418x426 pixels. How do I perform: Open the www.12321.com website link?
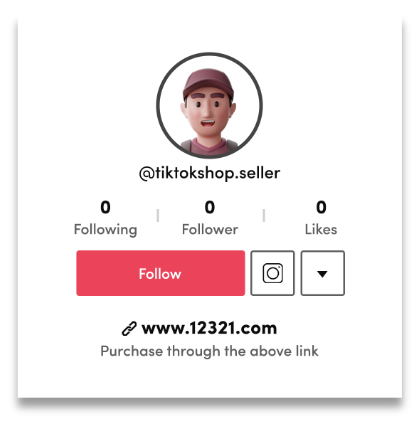pos(209,328)
